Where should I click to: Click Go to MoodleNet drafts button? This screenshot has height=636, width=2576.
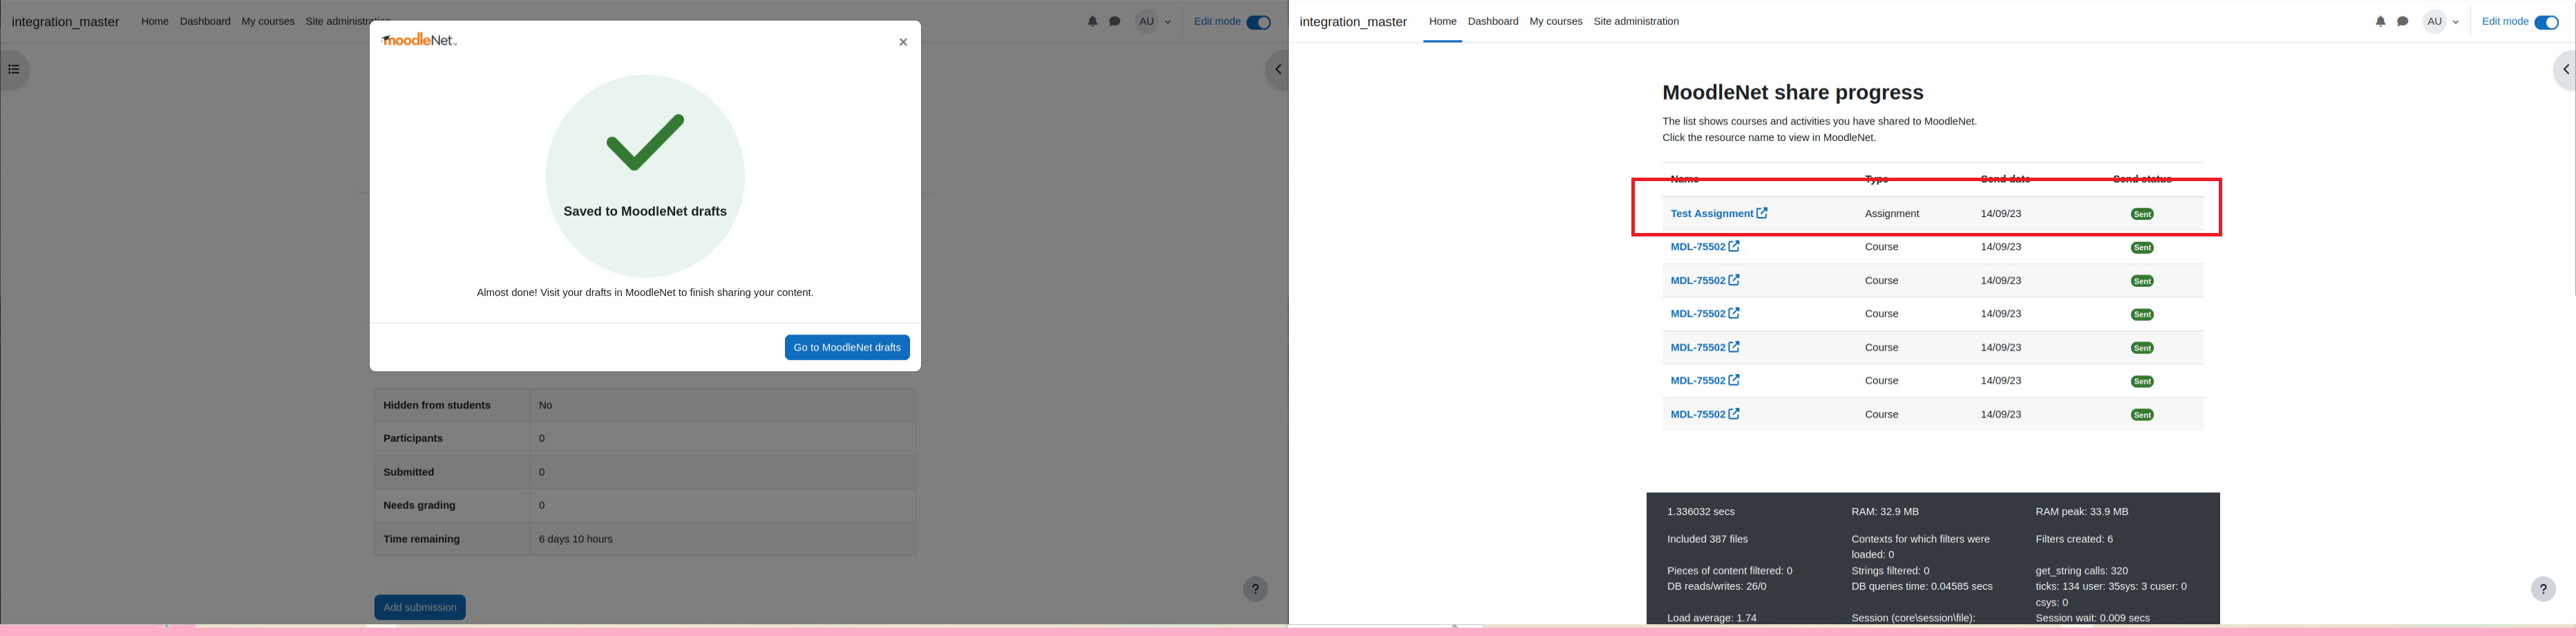847,347
